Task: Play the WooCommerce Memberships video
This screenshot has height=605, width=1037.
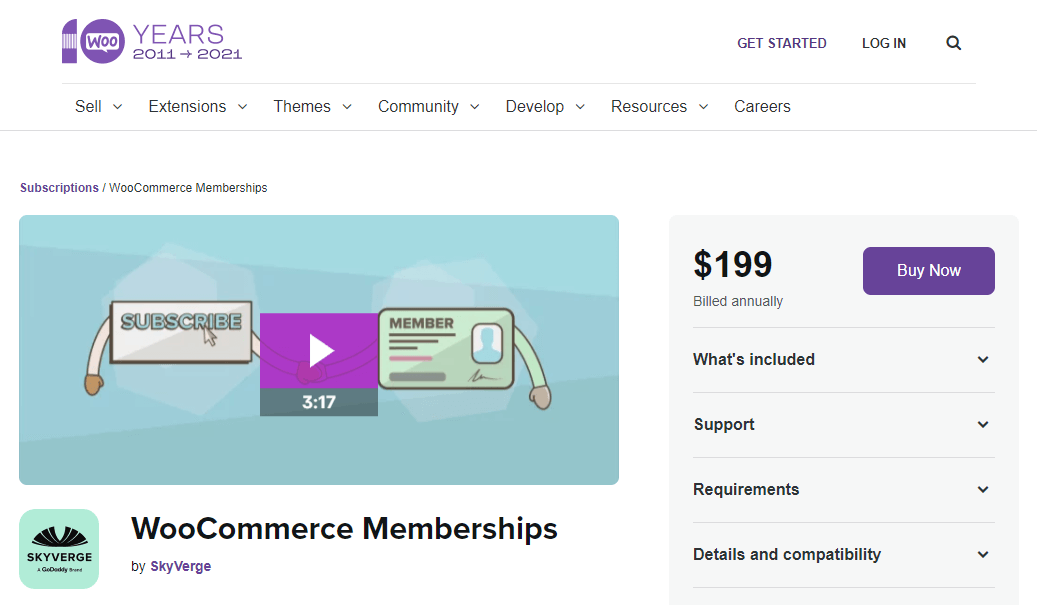Action: coord(319,351)
